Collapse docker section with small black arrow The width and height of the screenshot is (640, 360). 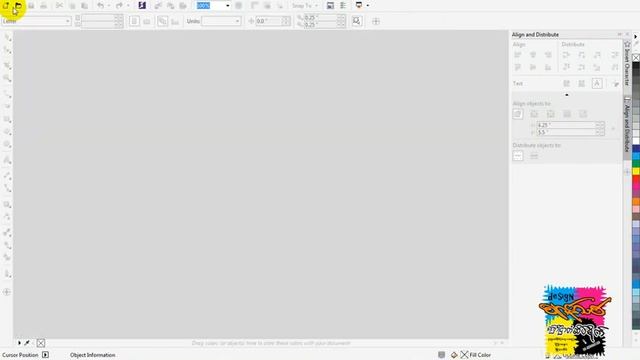point(567,95)
